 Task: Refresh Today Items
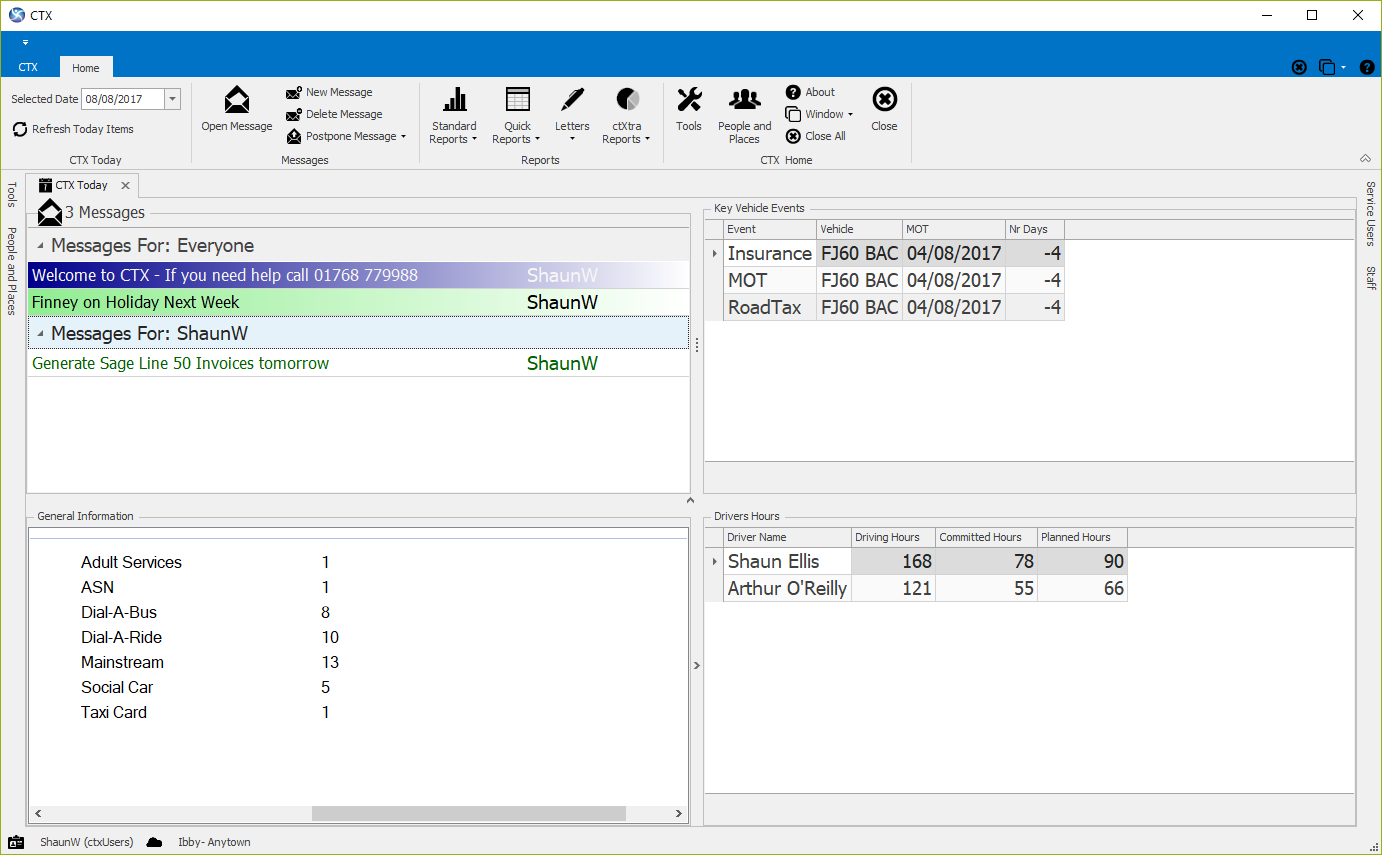click(x=73, y=129)
